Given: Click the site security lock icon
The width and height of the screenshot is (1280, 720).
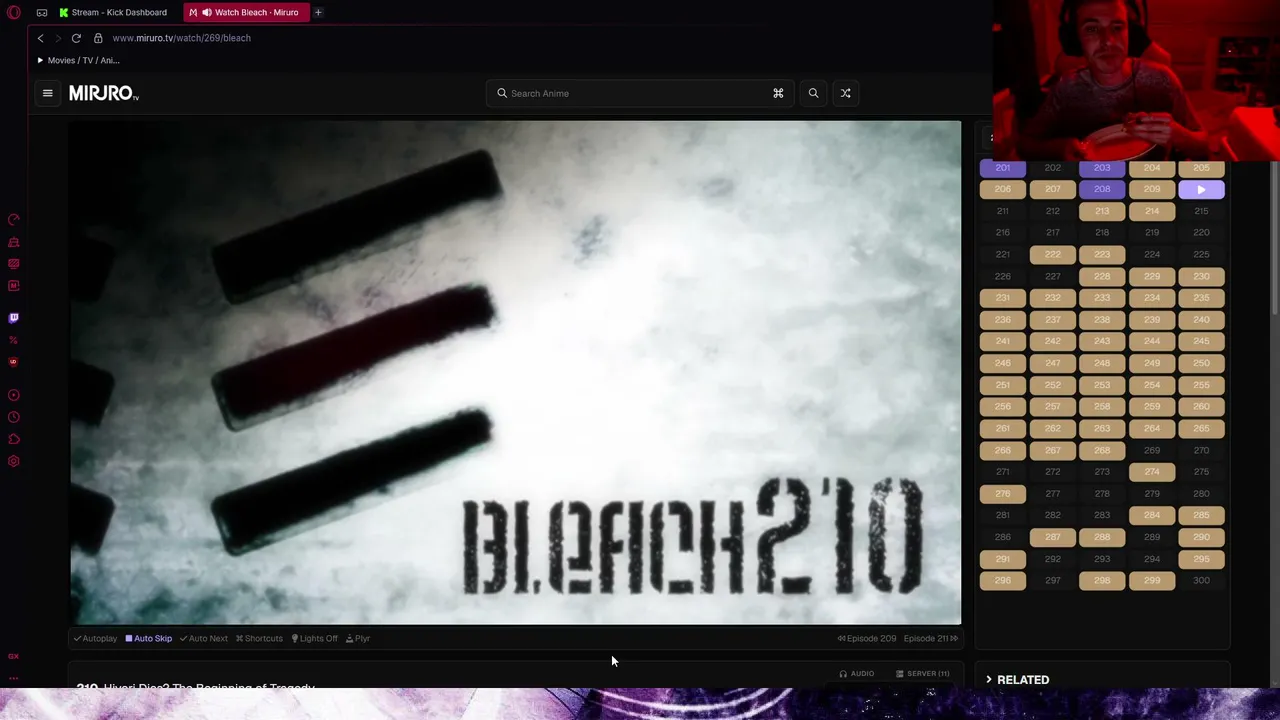Looking at the screenshot, I should pyautogui.click(x=98, y=38).
